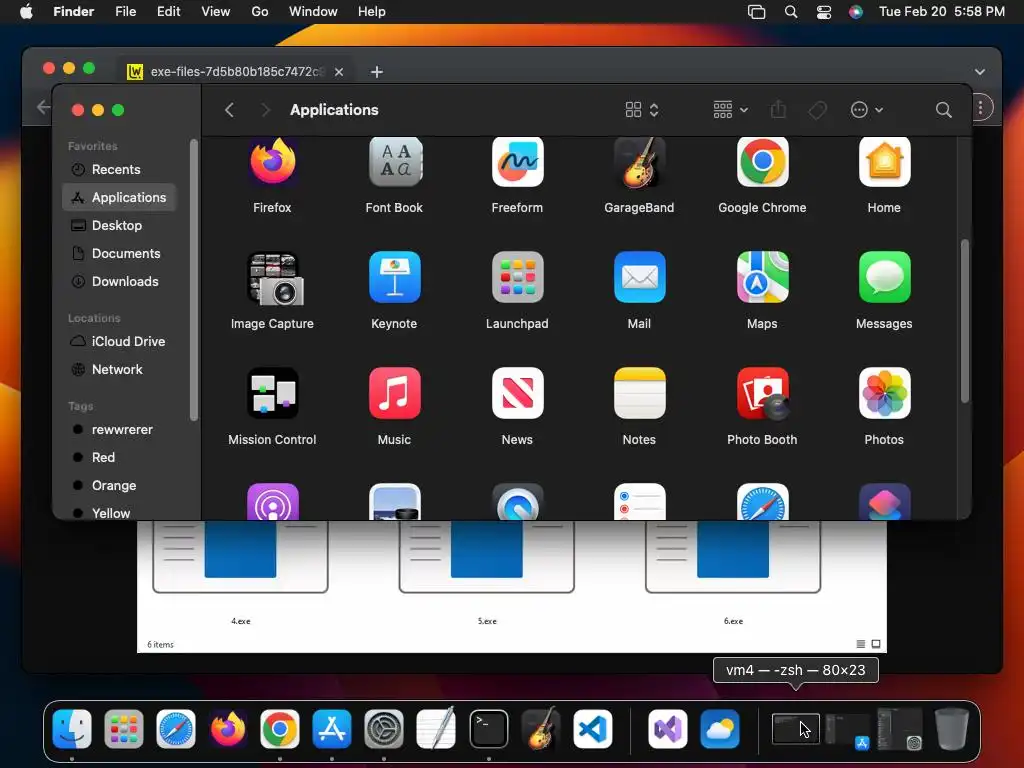
Task: Select Documents in the sidebar
Action: (x=120, y=253)
